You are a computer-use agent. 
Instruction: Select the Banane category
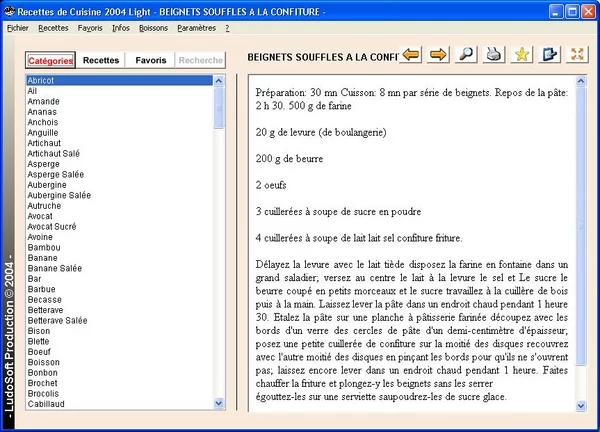[x=119, y=258]
